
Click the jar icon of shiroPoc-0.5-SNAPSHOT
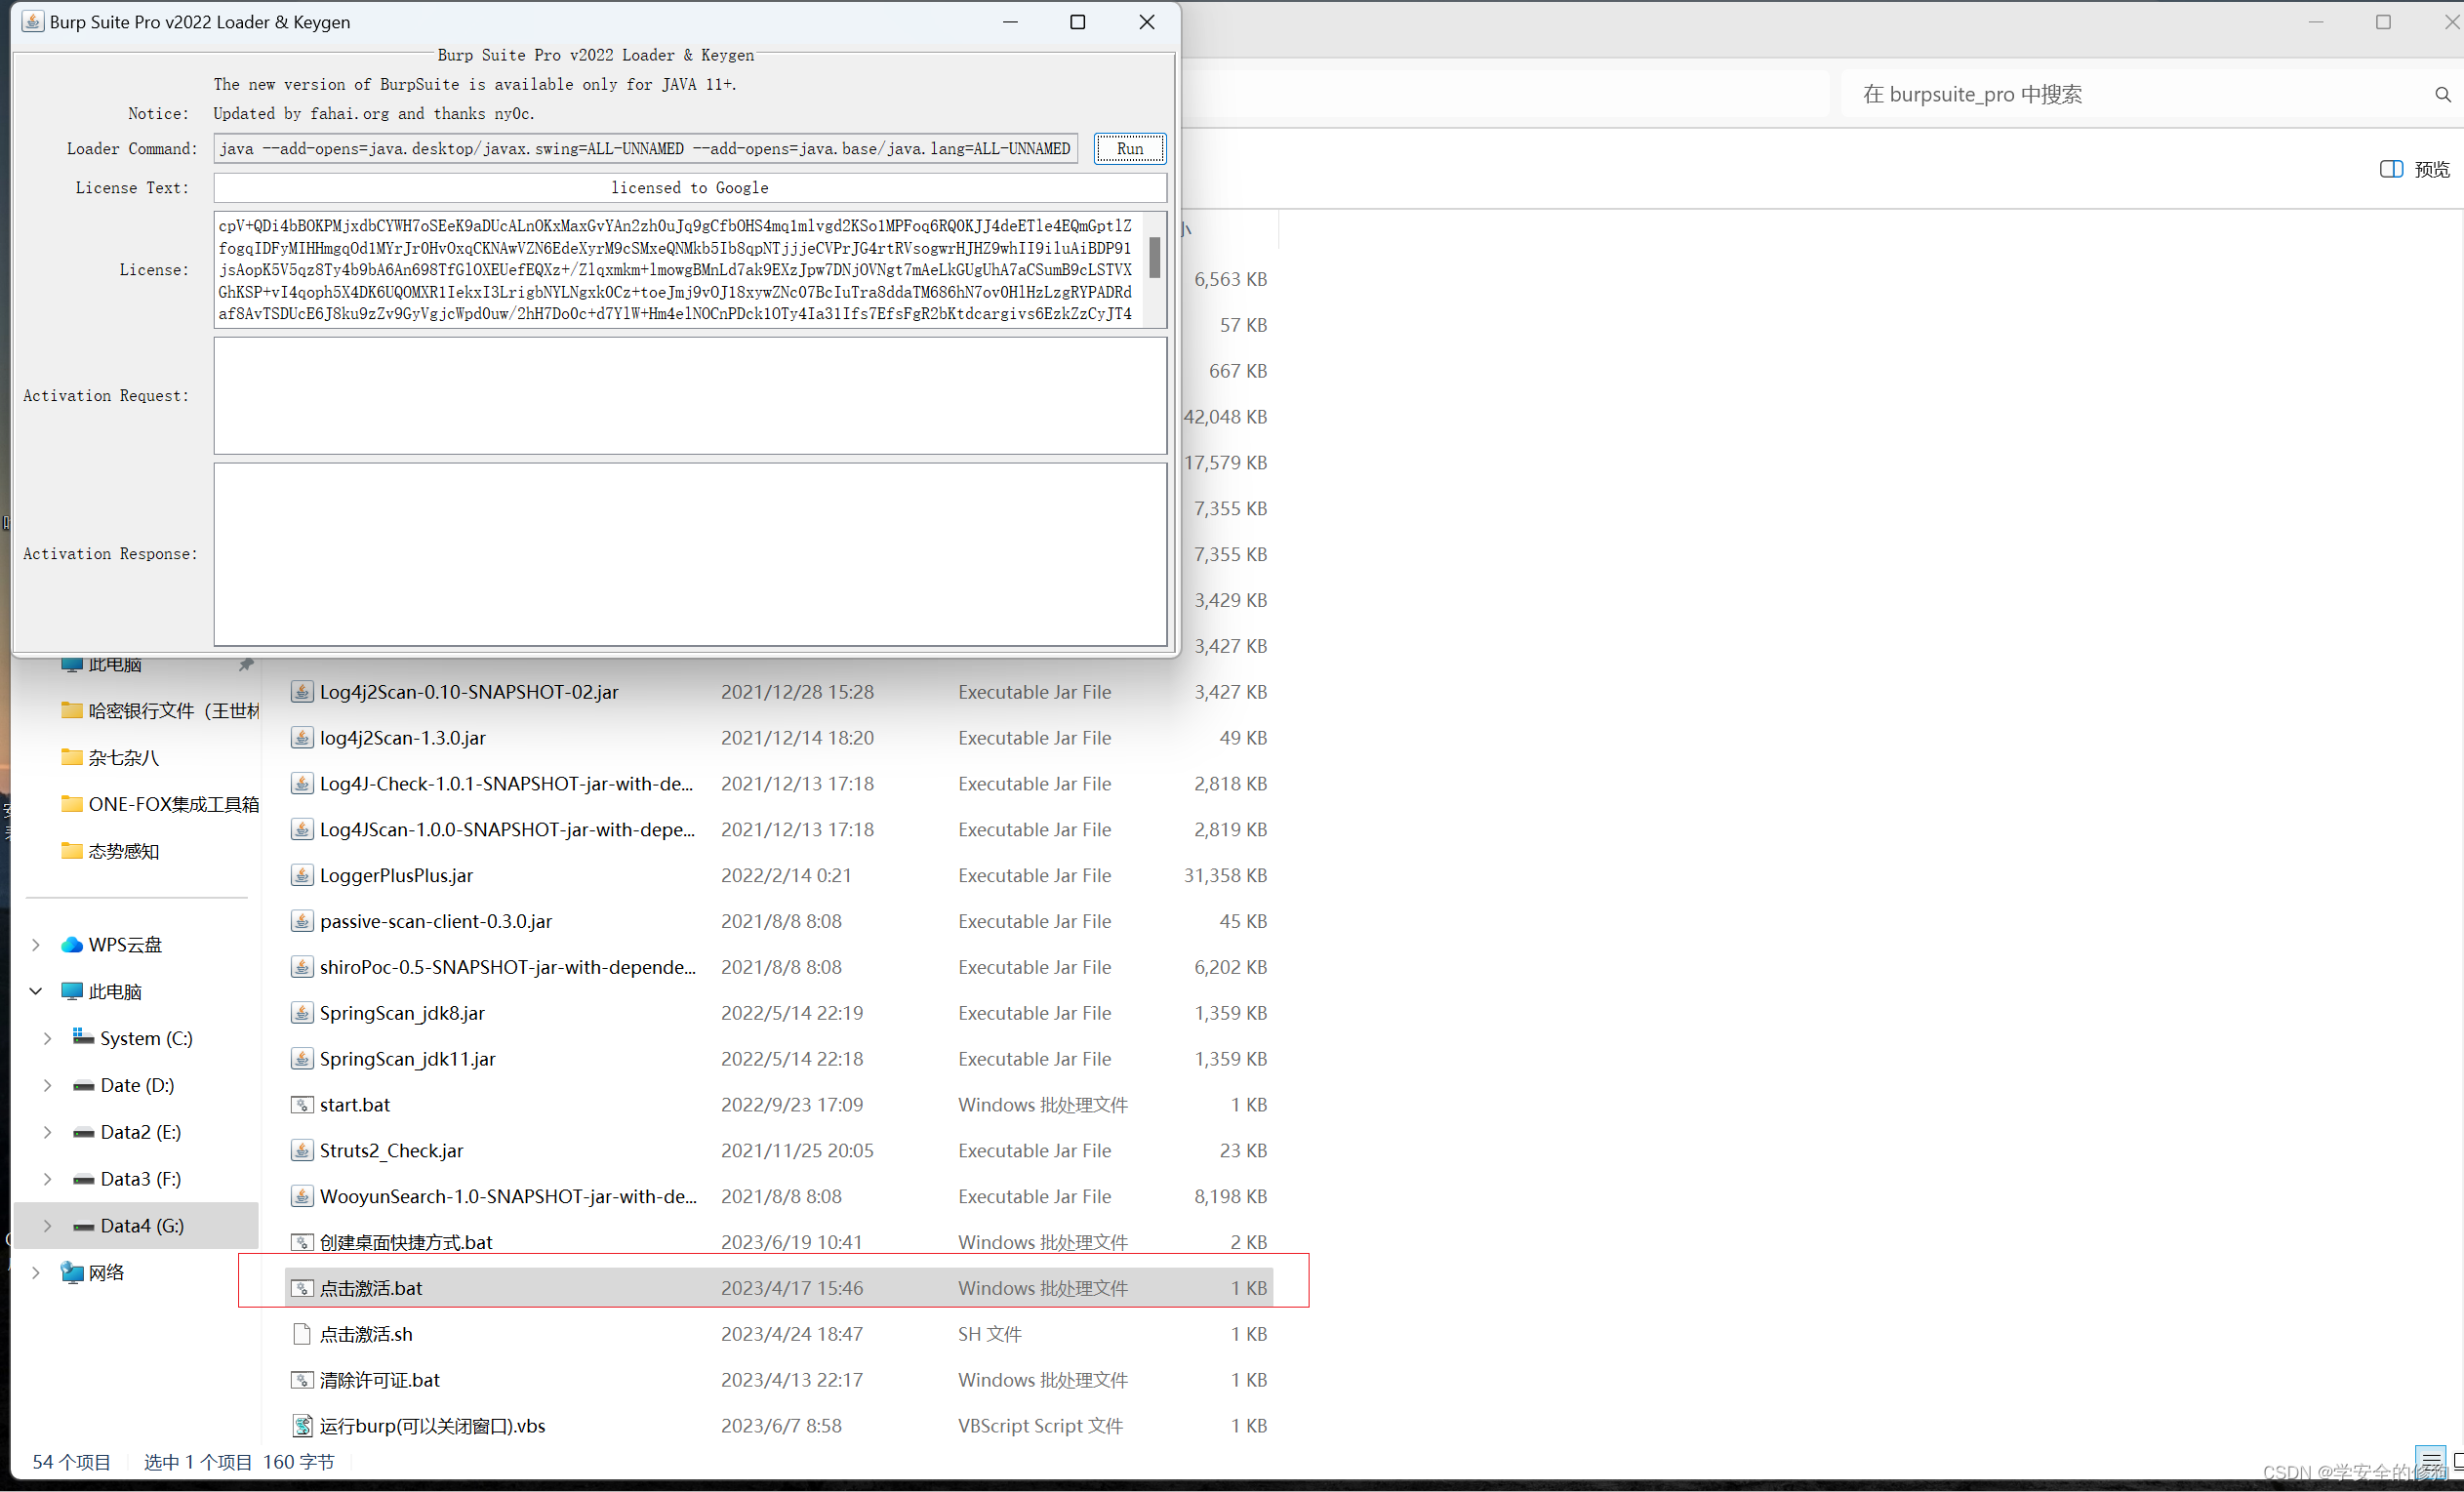301,967
